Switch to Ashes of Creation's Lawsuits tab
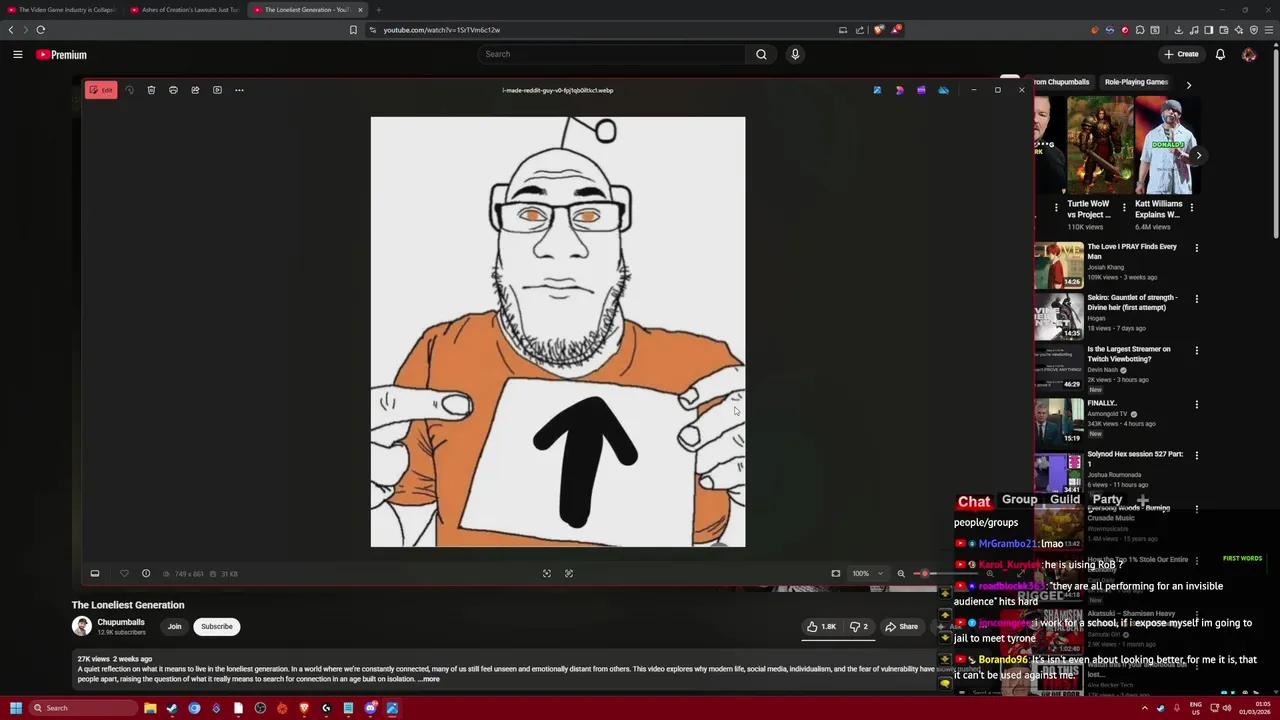The image size is (1280, 720). tap(185, 10)
